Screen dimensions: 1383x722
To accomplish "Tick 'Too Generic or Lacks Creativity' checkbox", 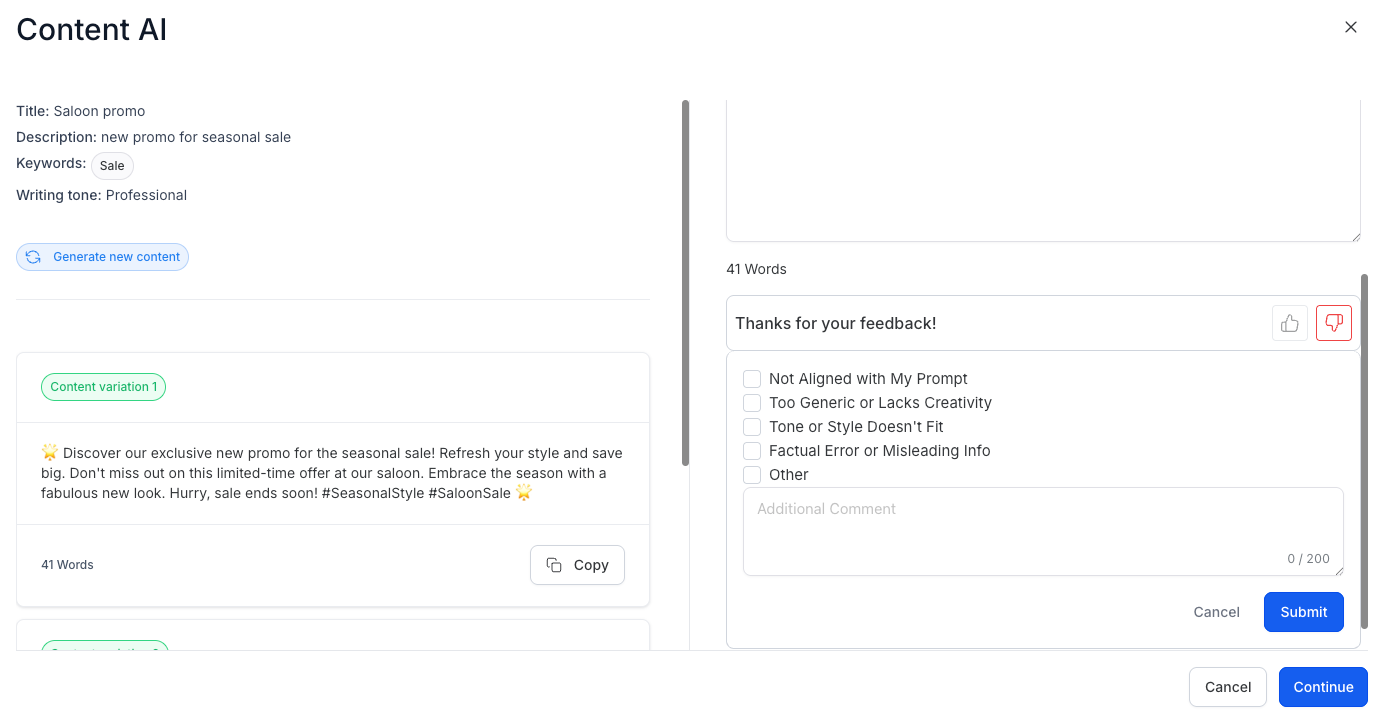I will 752,403.
